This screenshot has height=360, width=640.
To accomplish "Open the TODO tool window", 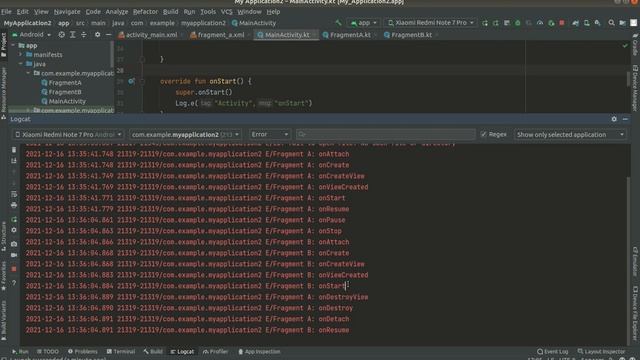I will [48, 351].
